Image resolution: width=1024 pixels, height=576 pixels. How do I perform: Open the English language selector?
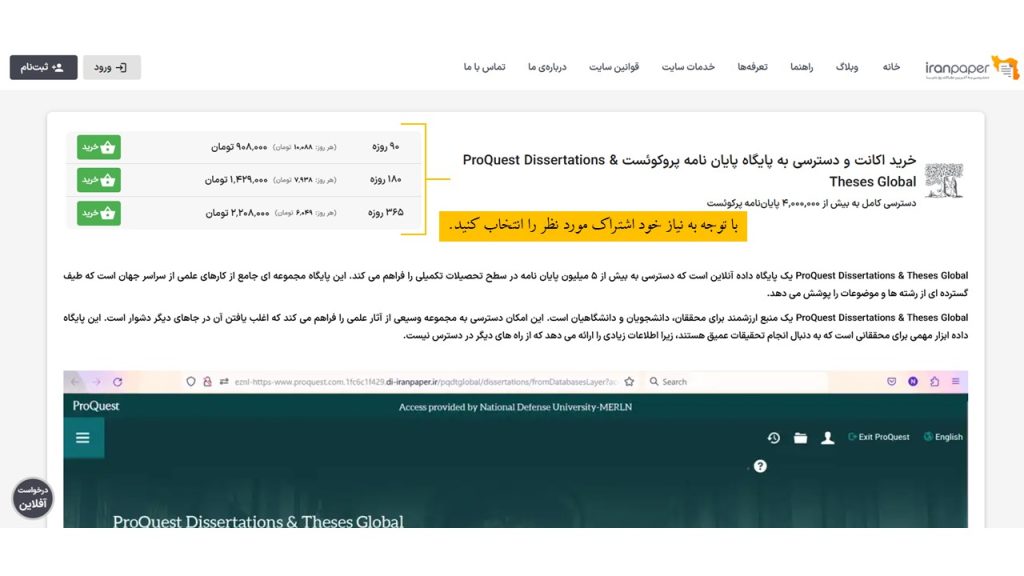point(943,437)
